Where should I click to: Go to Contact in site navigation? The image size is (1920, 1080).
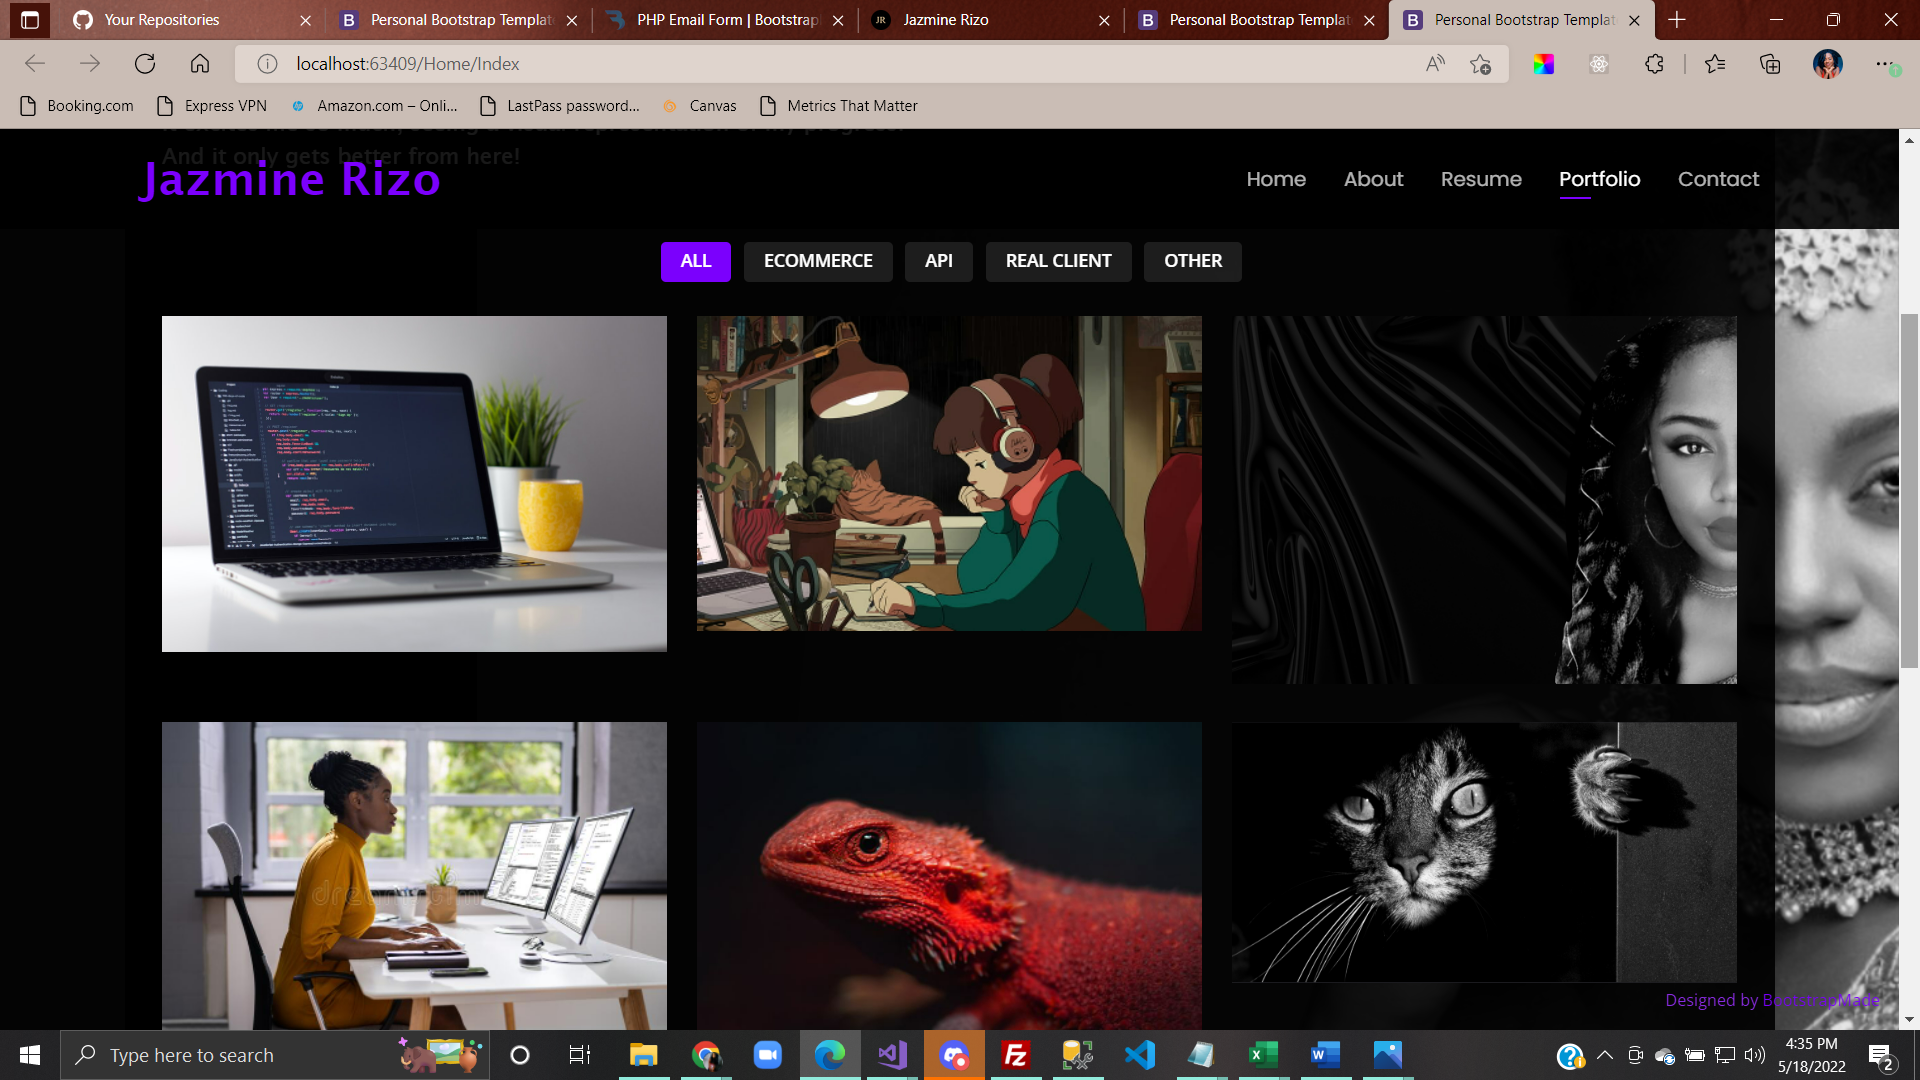[x=1718, y=179]
